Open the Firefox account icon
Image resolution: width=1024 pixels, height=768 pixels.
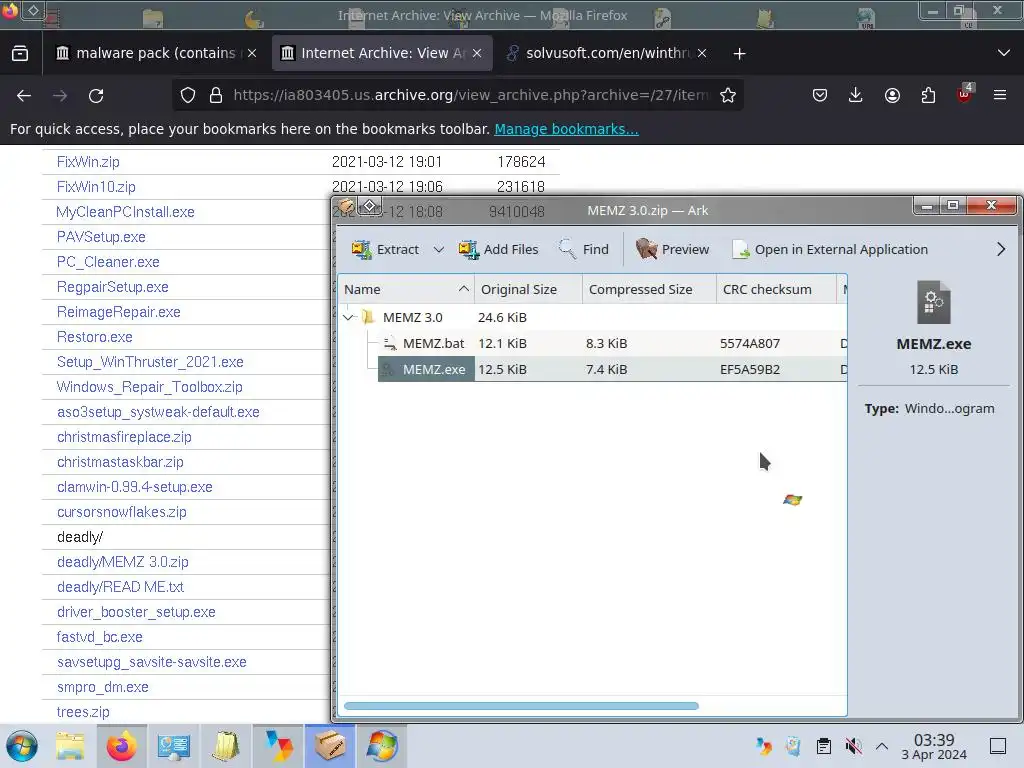892,95
